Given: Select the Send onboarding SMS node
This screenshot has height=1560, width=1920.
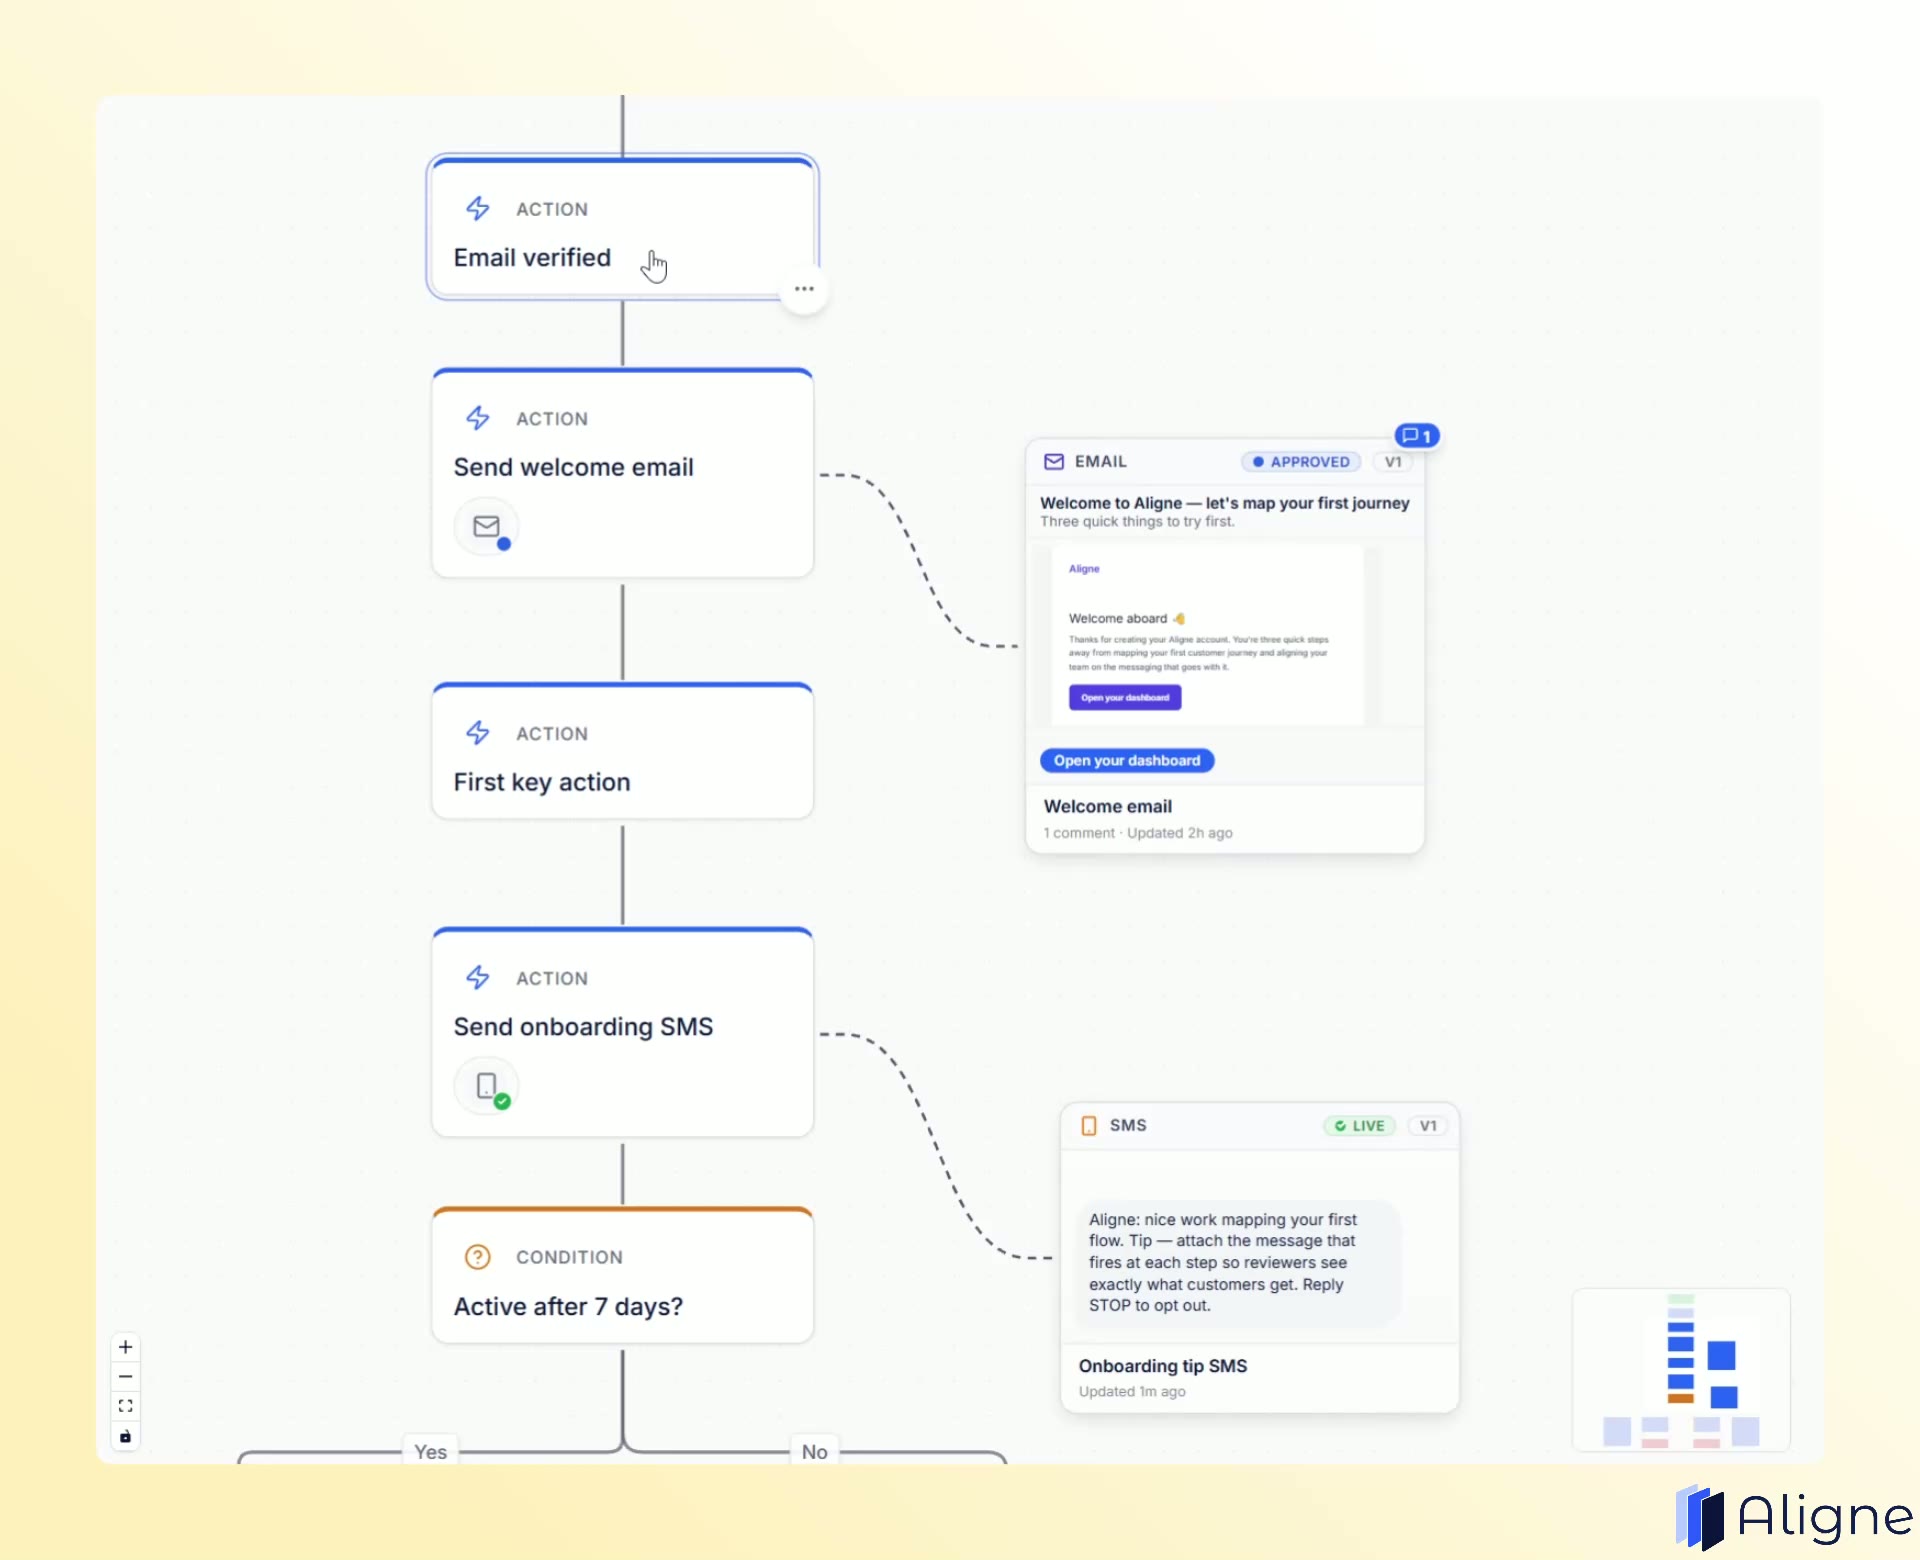Looking at the screenshot, I should [623, 1032].
